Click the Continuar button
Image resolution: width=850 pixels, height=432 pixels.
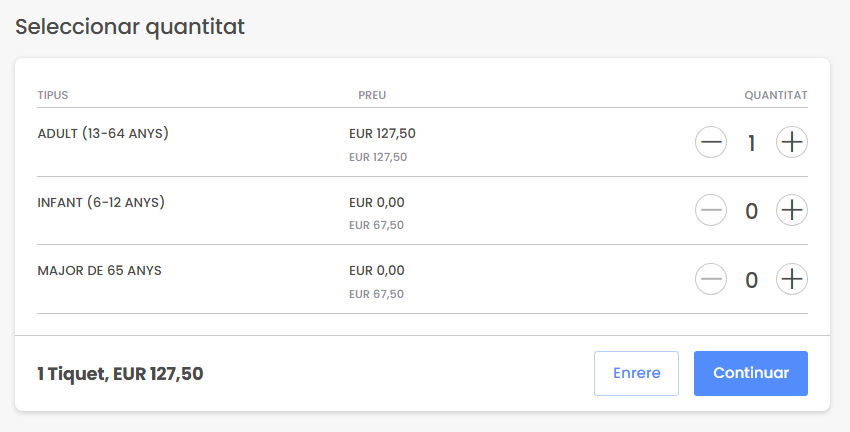click(750, 373)
